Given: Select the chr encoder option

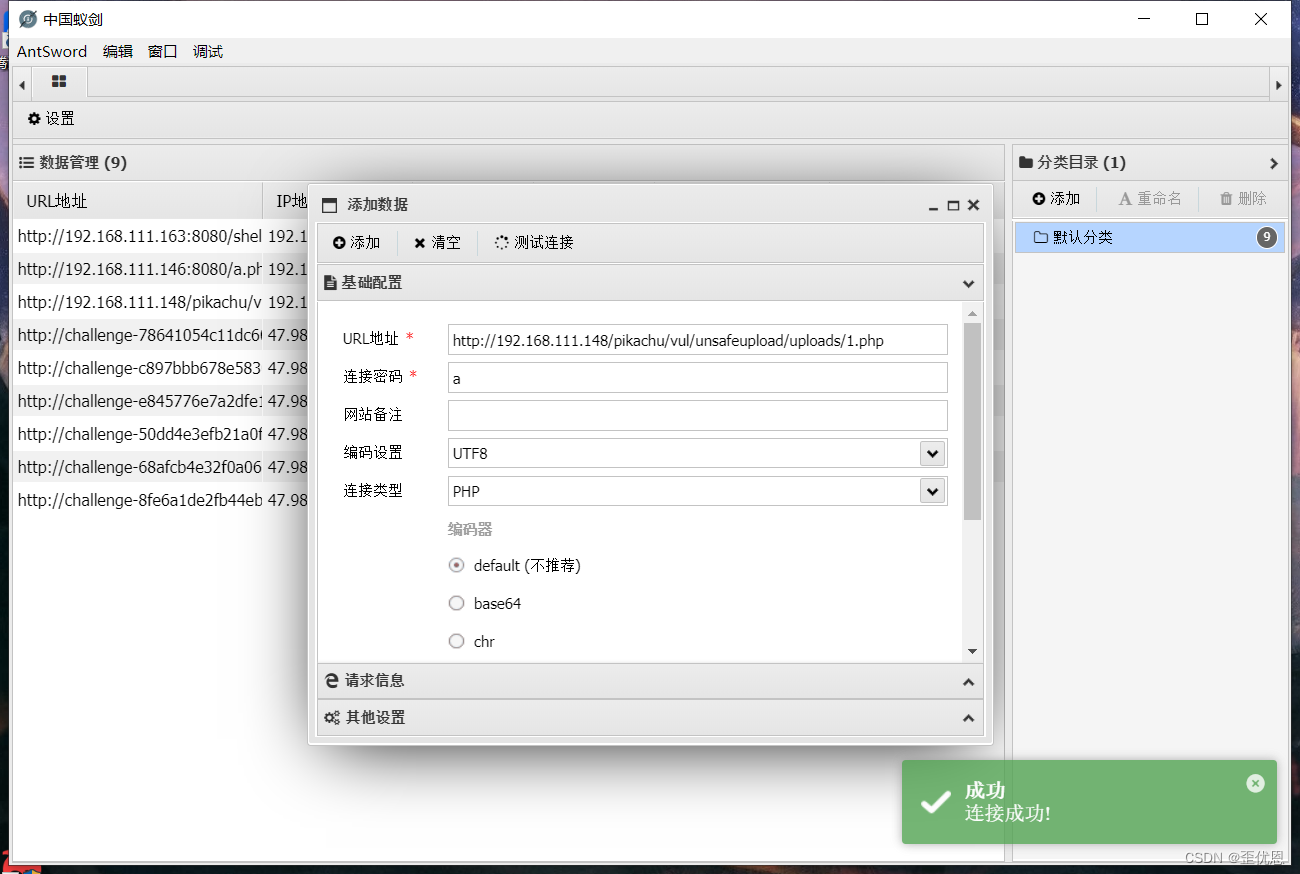Looking at the screenshot, I should [456, 641].
